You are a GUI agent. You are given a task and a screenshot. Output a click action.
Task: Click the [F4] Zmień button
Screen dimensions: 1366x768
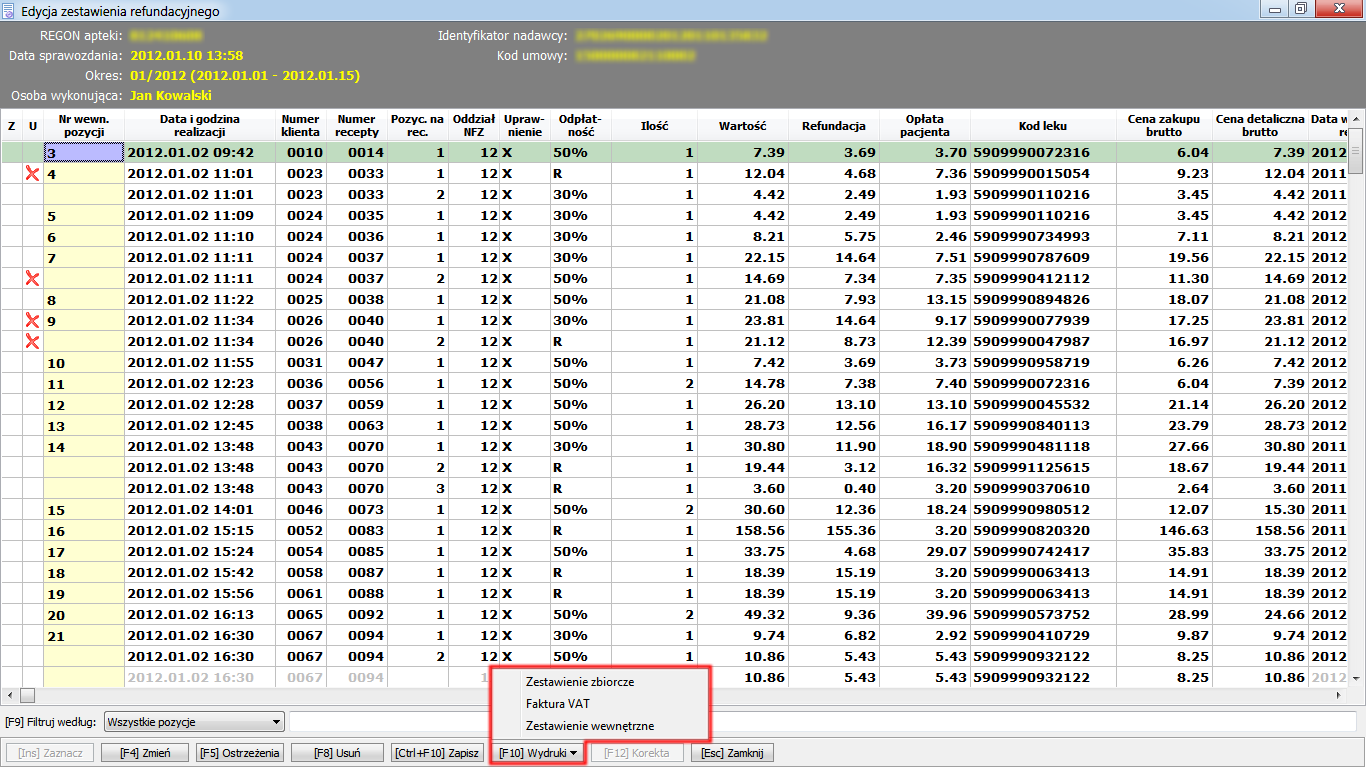pyautogui.click(x=145, y=753)
